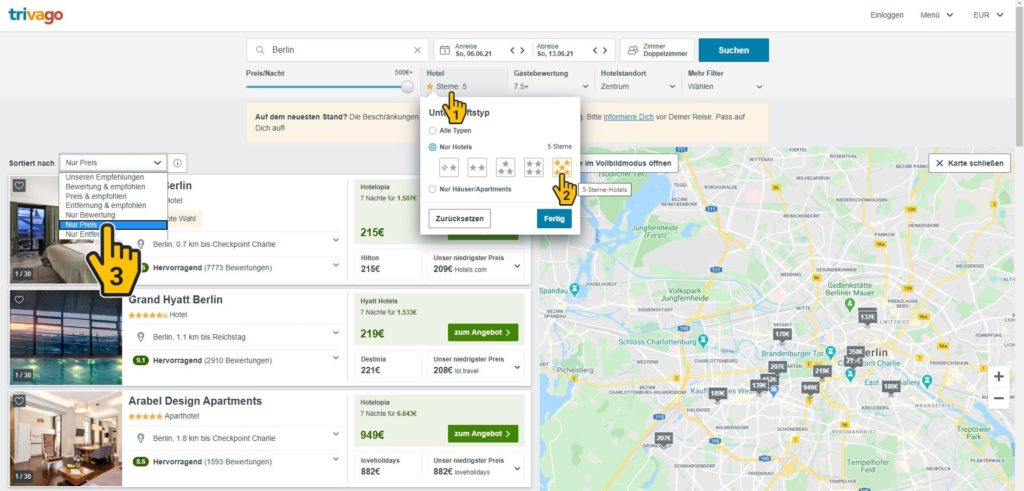The image size is (1024, 491).
Task: Go to next Anreise day arrow
Action: coord(522,50)
